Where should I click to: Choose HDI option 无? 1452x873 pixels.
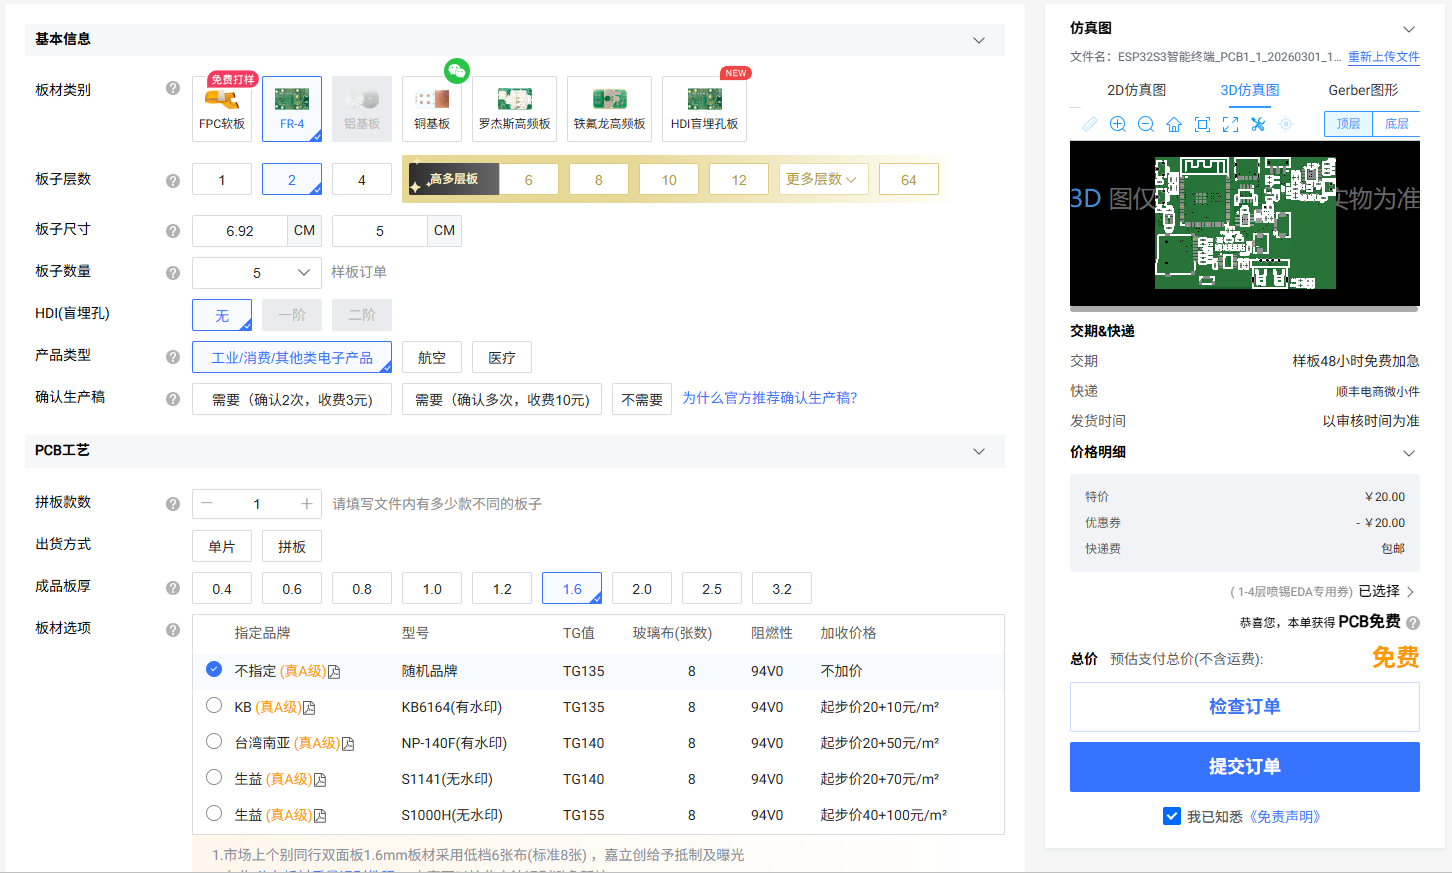pyautogui.click(x=222, y=315)
